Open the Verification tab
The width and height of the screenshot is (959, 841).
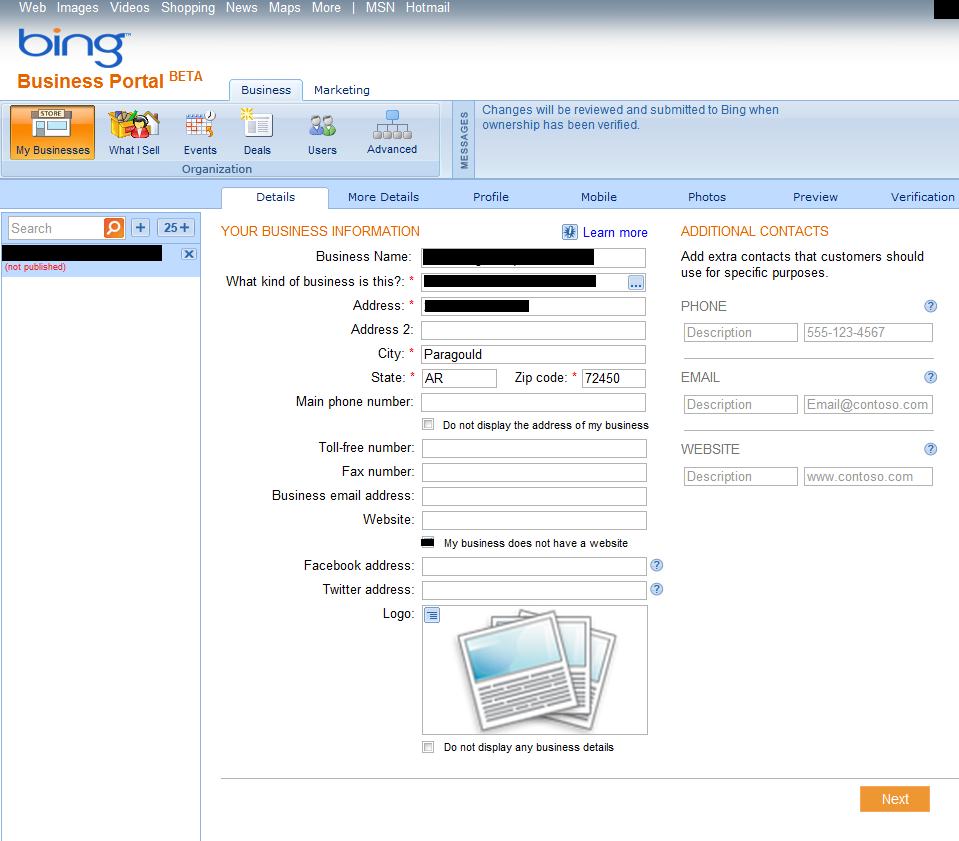(x=922, y=197)
